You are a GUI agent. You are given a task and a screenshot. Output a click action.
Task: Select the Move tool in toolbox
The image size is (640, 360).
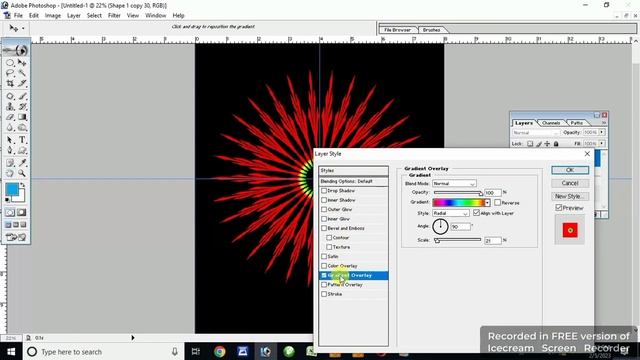22,63
